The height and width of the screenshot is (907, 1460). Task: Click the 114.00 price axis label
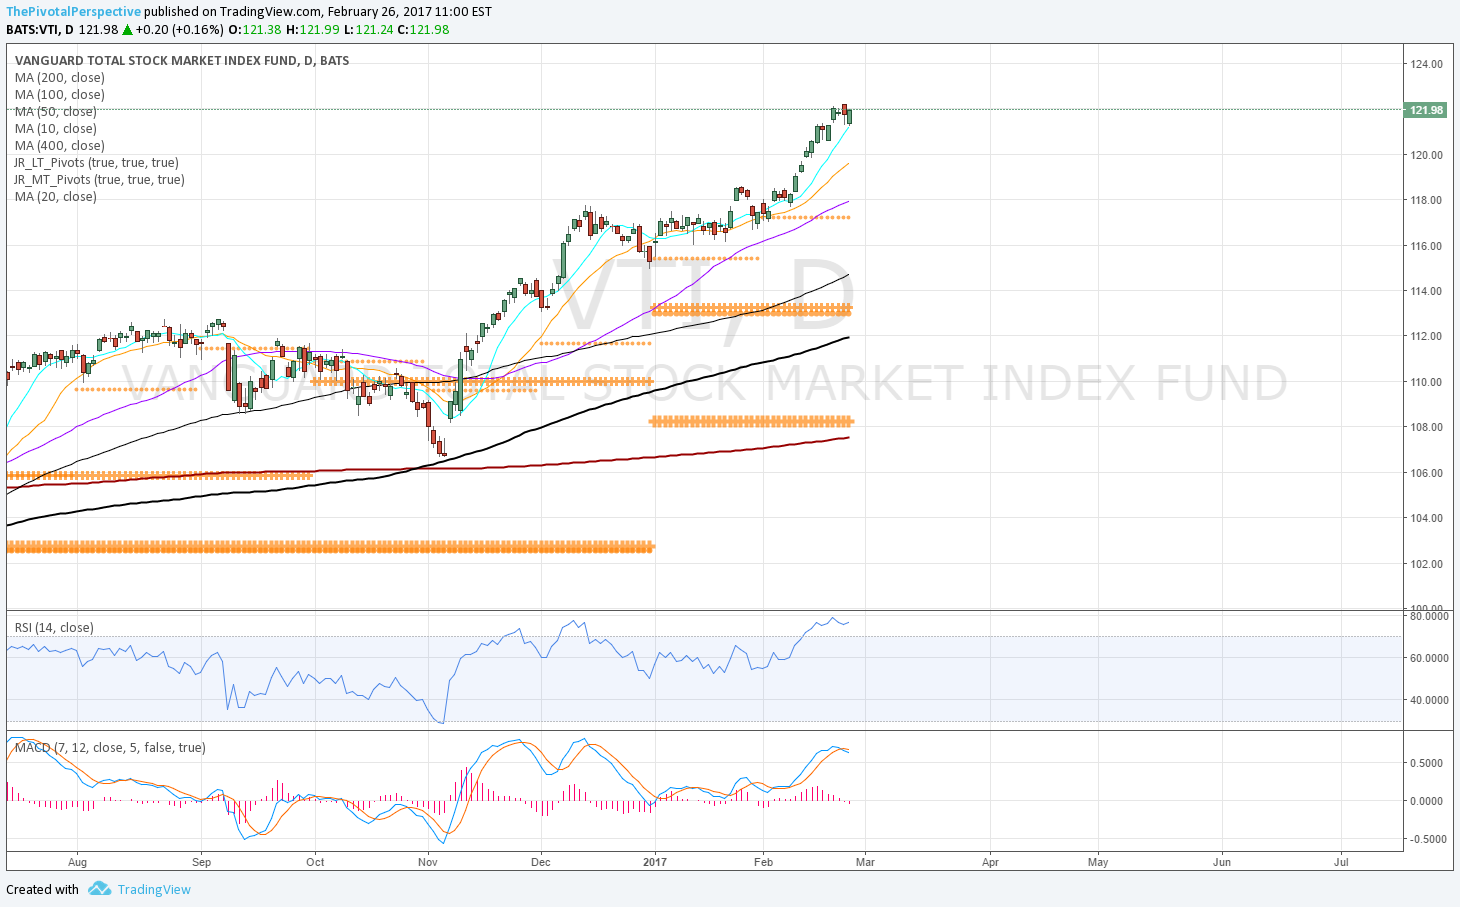pyautogui.click(x=1426, y=291)
